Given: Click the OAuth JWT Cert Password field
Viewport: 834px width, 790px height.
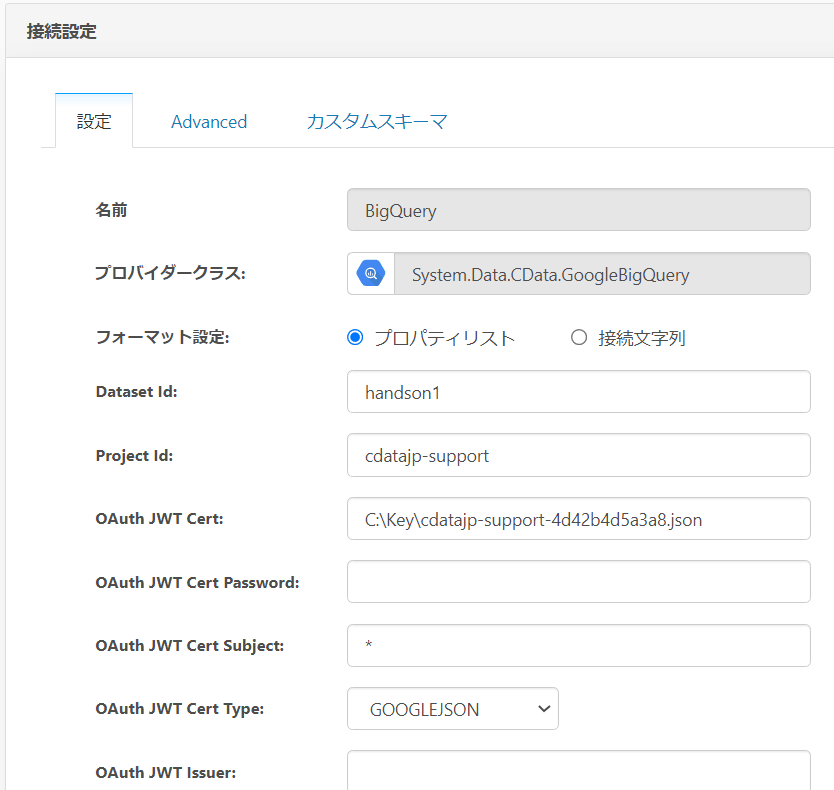Looking at the screenshot, I should (x=579, y=581).
